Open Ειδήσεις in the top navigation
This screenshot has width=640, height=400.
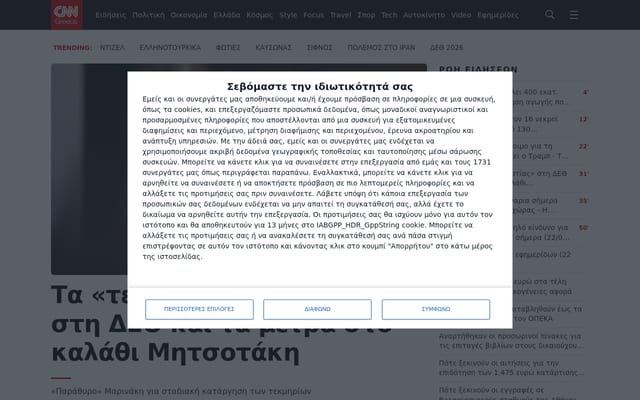click(x=111, y=15)
